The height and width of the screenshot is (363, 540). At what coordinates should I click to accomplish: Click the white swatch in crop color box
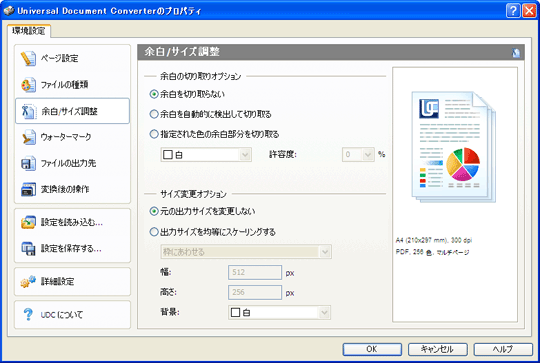tap(168, 155)
